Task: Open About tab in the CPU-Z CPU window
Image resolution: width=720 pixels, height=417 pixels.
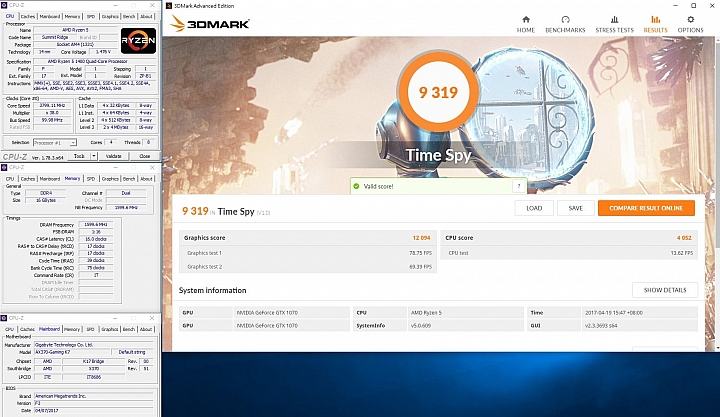Action: pos(146,17)
